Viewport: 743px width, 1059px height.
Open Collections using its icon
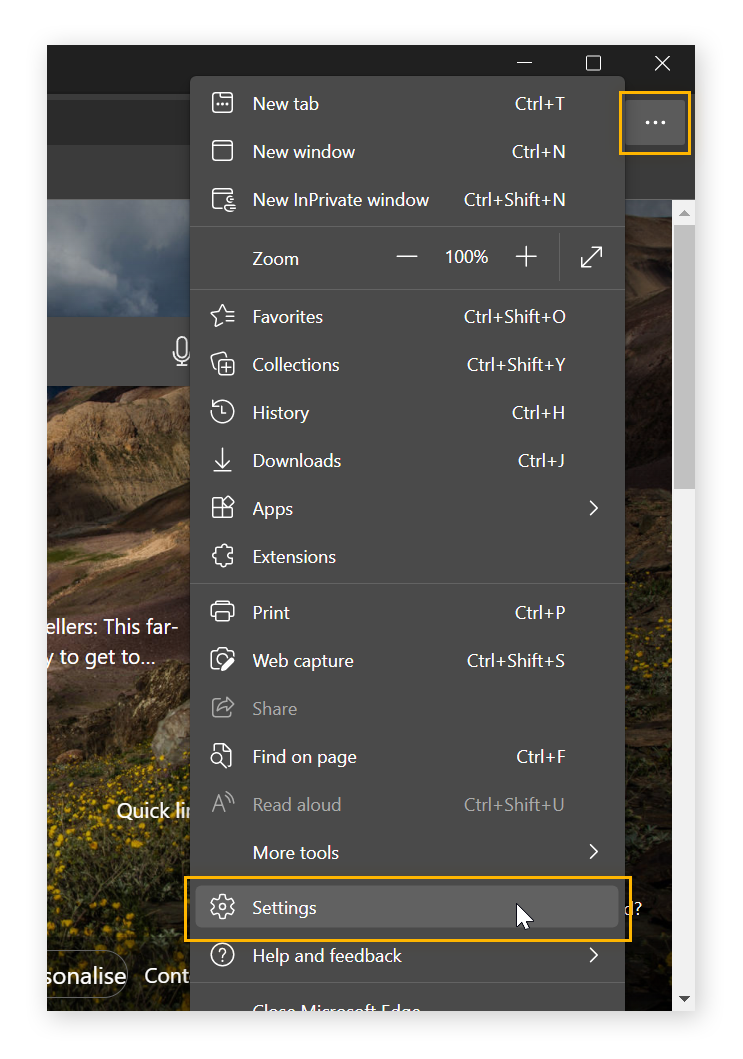pyautogui.click(x=223, y=364)
